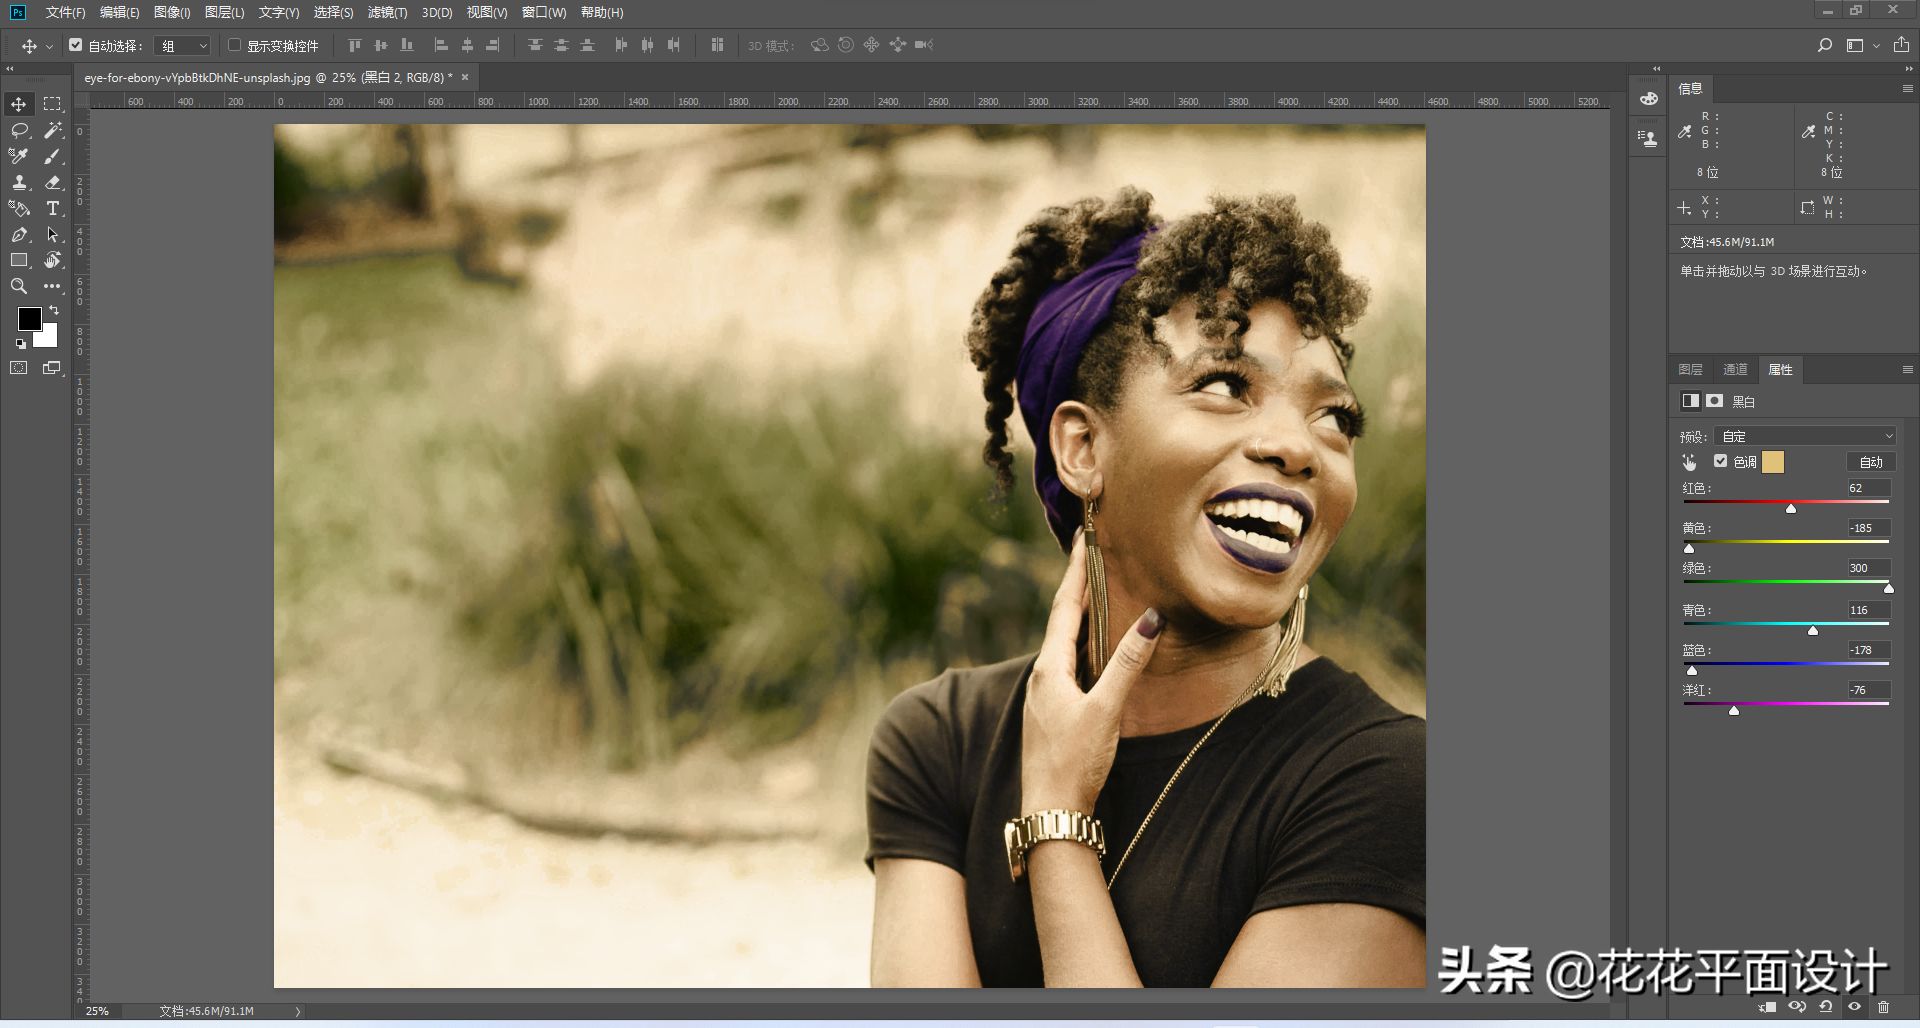1920x1028 pixels.
Task: Delete adjustment layer with the trash icon
Action: coord(1884,1007)
